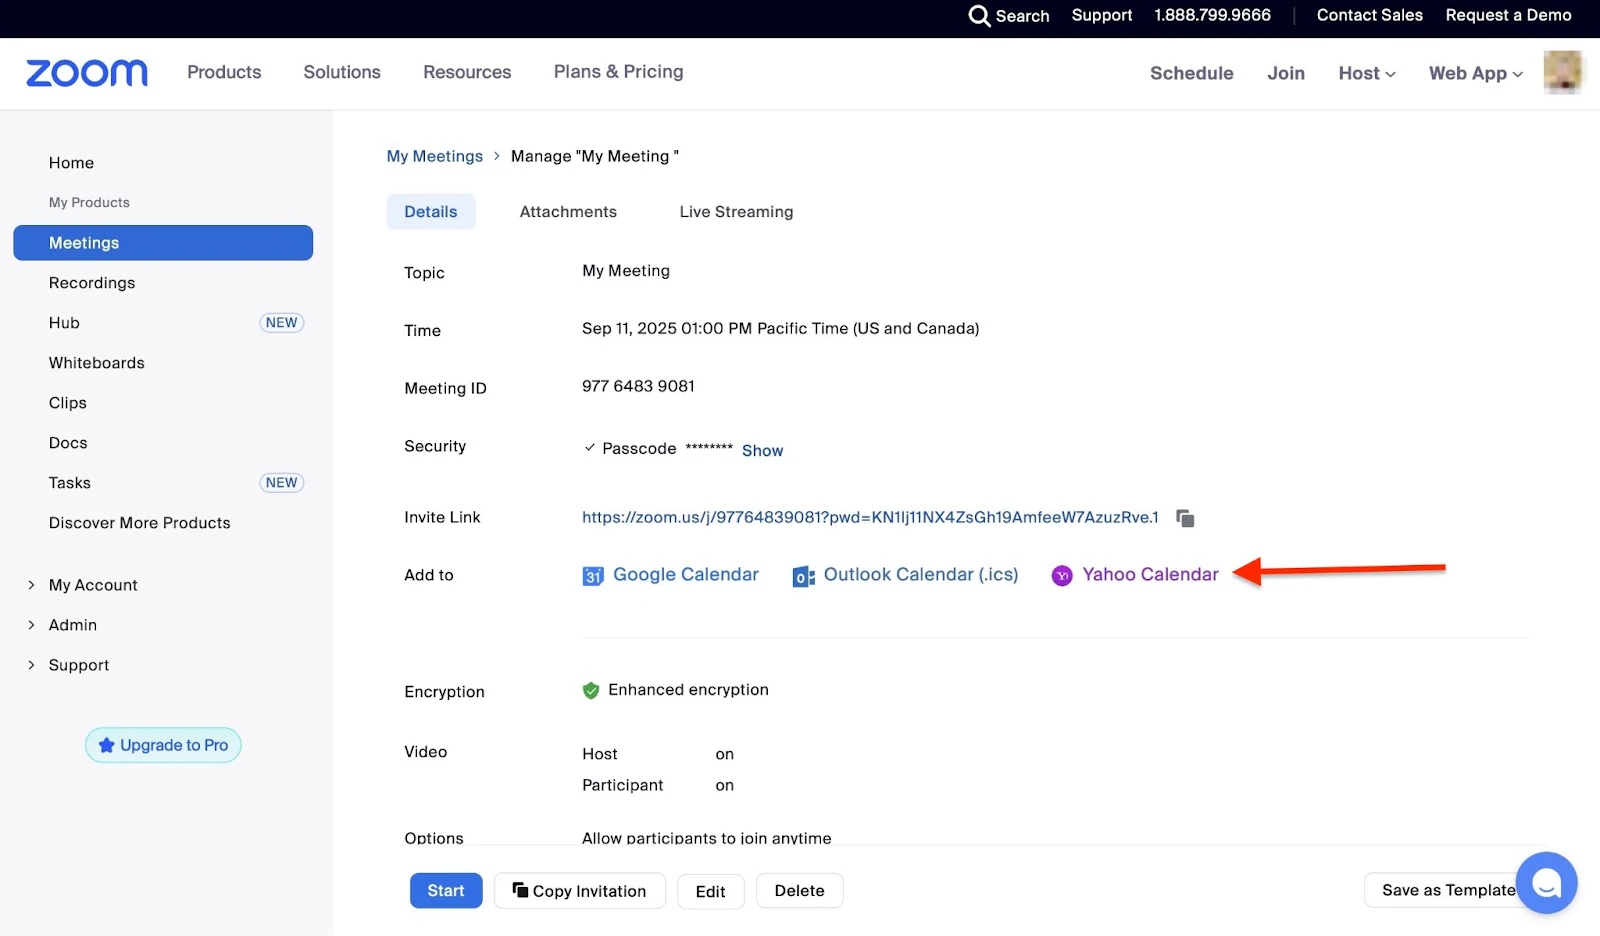Image resolution: width=1600 pixels, height=936 pixels.
Task: Click Upgrade to Pro
Action: tap(163, 745)
